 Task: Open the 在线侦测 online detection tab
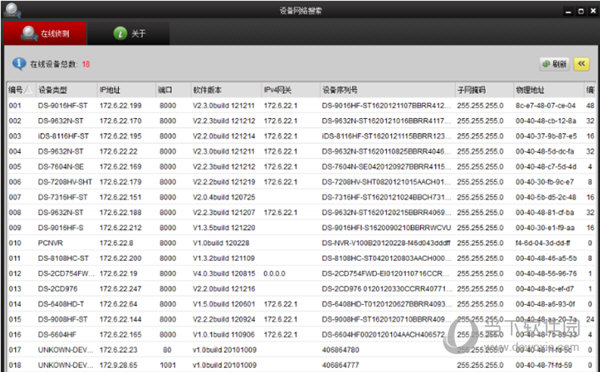pos(45,33)
